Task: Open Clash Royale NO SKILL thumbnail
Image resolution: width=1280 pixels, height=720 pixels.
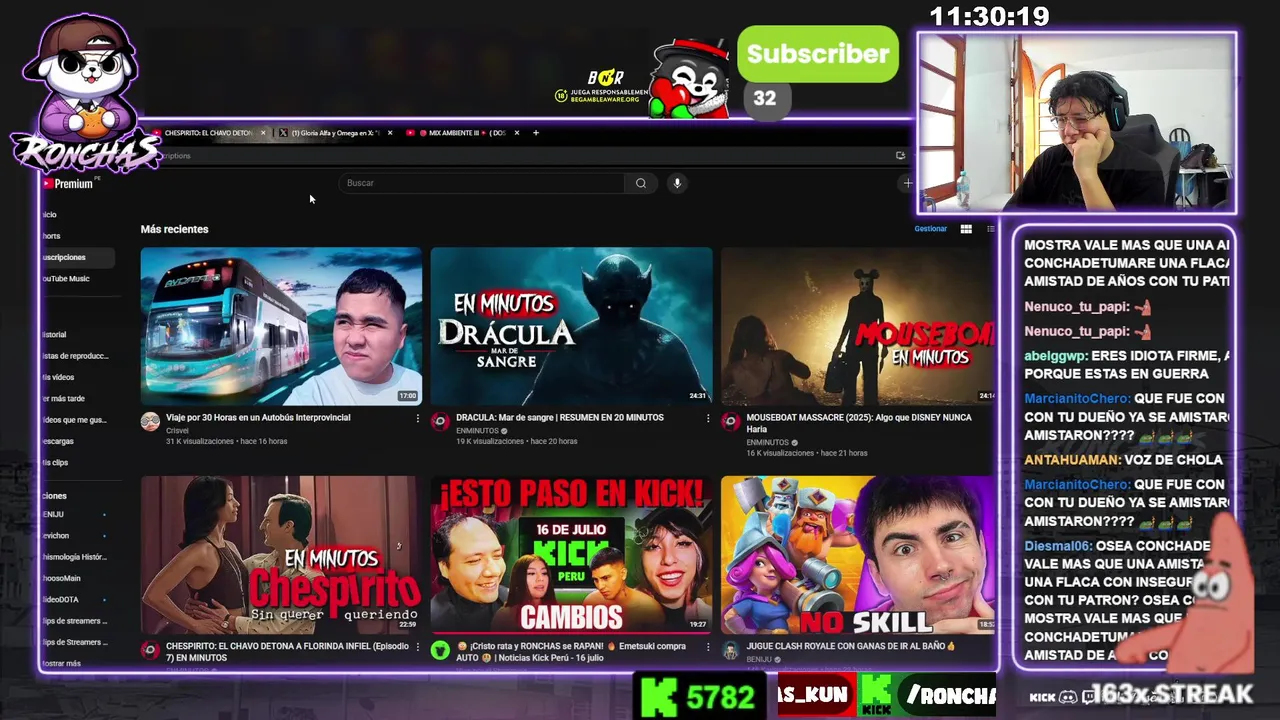Action: pyautogui.click(x=858, y=555)
